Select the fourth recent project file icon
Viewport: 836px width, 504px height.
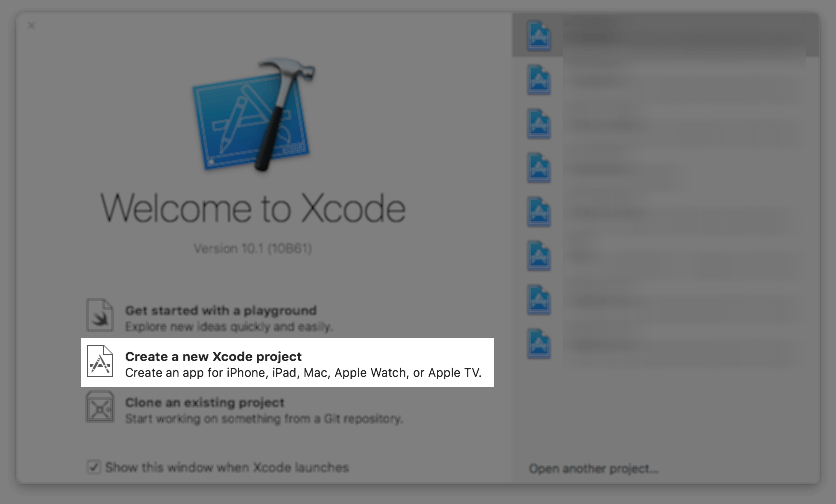point(540,168)
